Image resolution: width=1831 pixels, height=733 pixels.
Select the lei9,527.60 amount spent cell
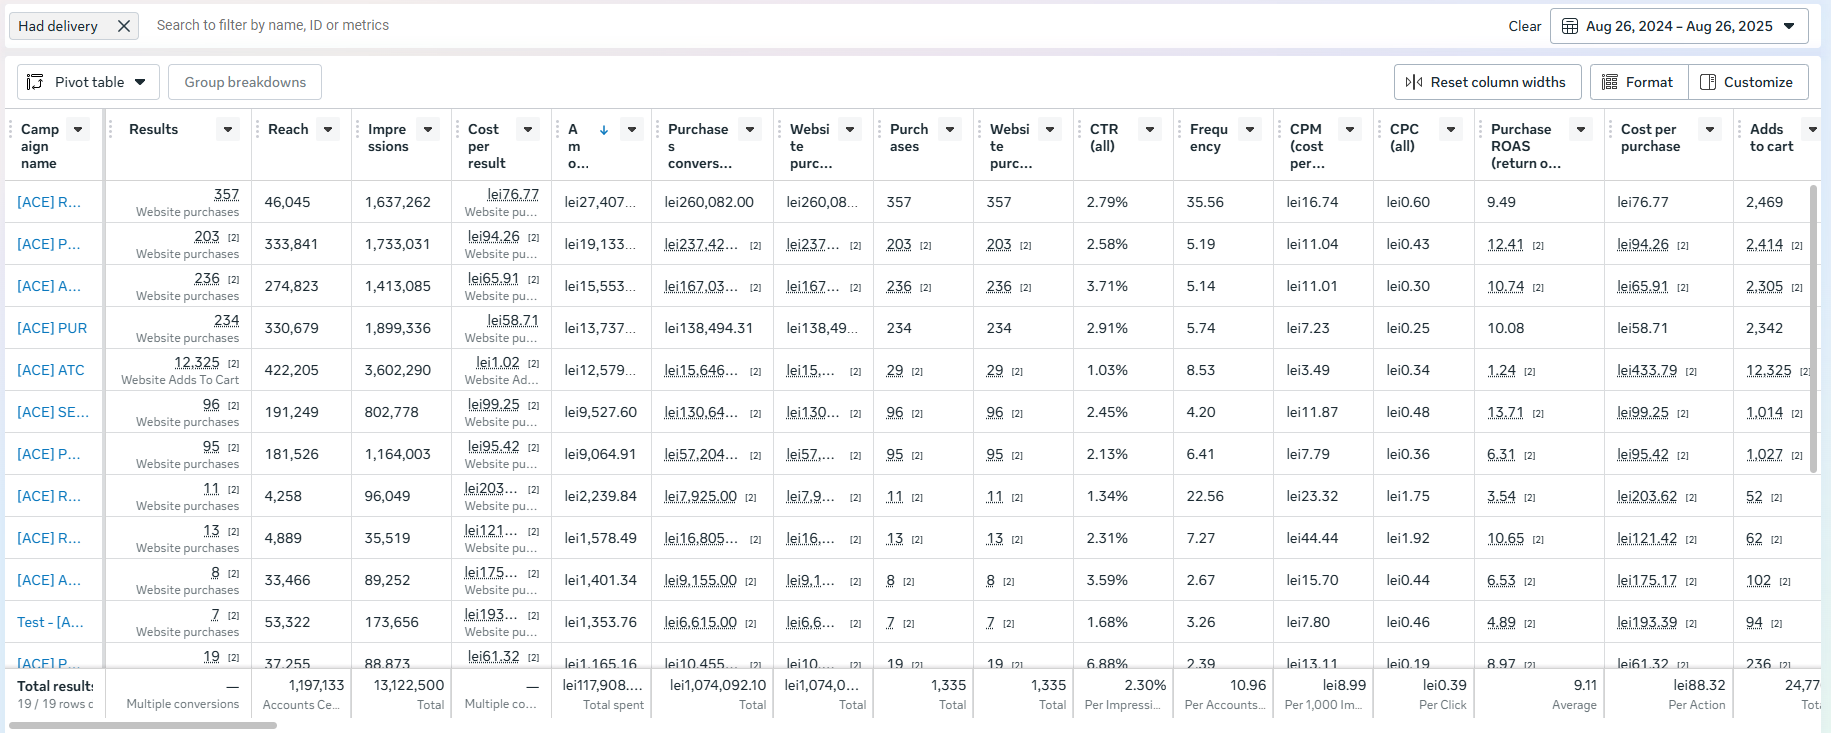(601, 412)
